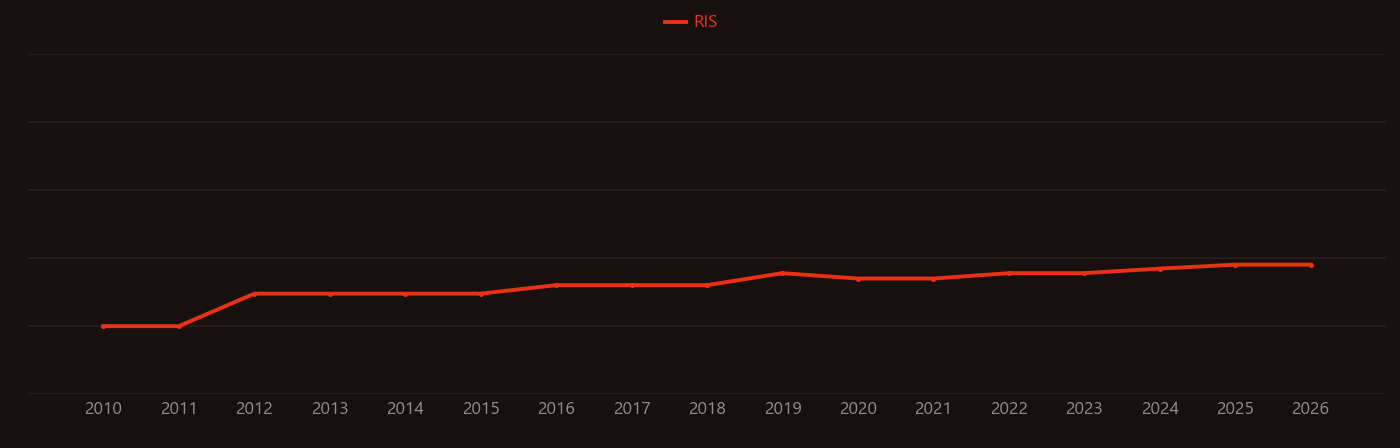Click the 2024 x-axis label
Image resolution: width=1400 pixels, height=448 pixels.
pos(1160,409)
